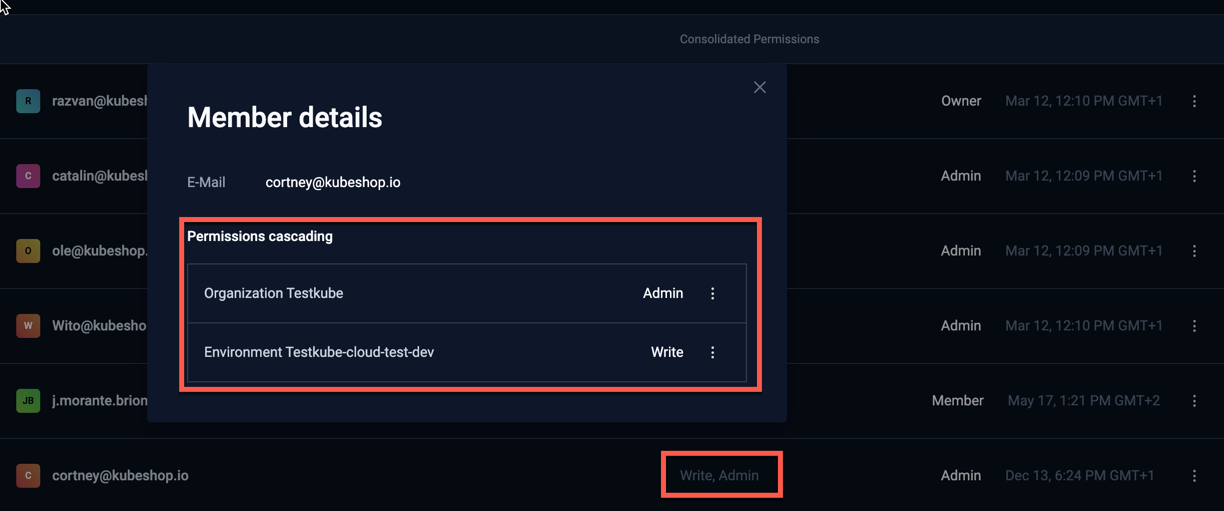Click the Write, Admin permissions cell

(x=719, y=476)
